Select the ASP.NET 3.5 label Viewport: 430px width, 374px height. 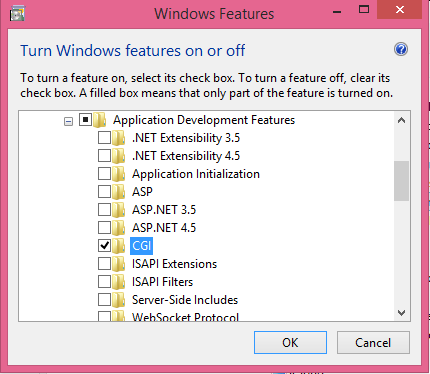pyautogui.click(x=164, y=210)
